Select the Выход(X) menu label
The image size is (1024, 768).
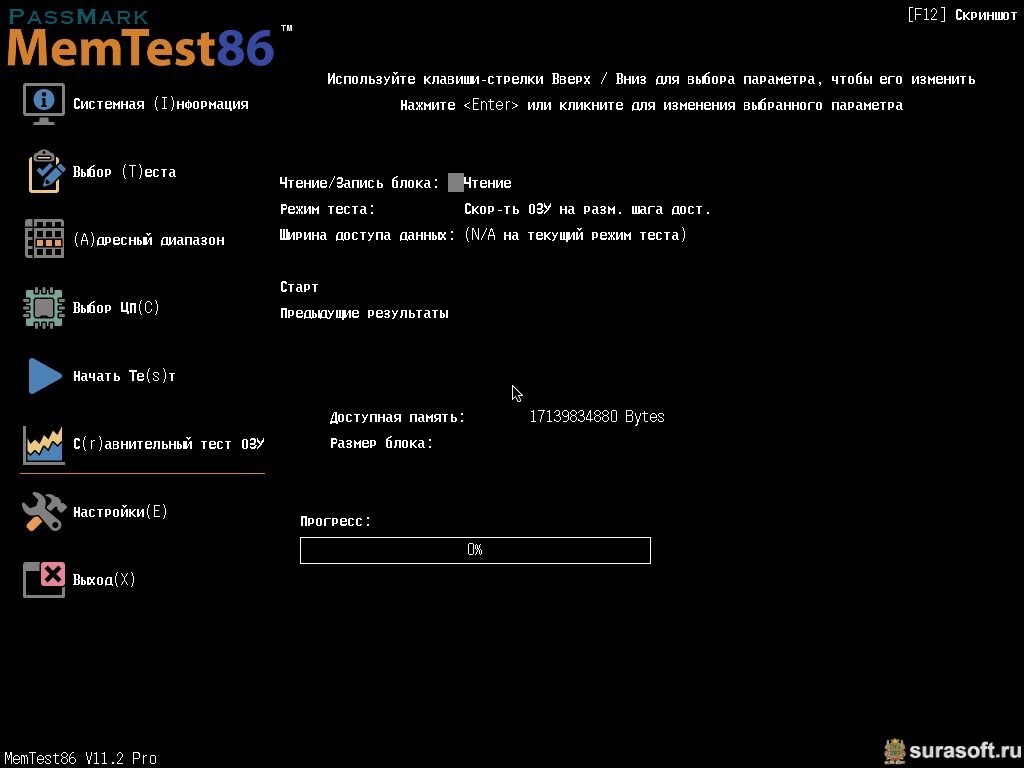tap(104, 580)
